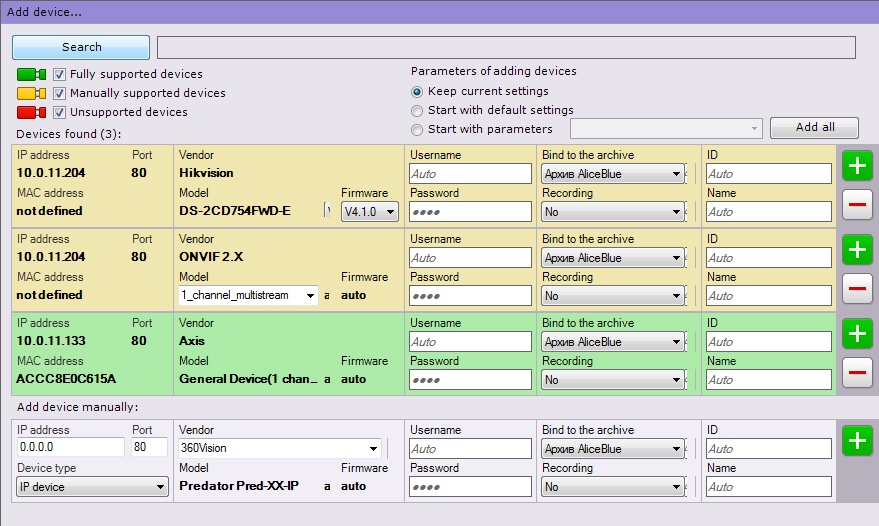Uncheck Manually supported devices checkbox
Screen dimensions: 879x526
click(60, 93)
